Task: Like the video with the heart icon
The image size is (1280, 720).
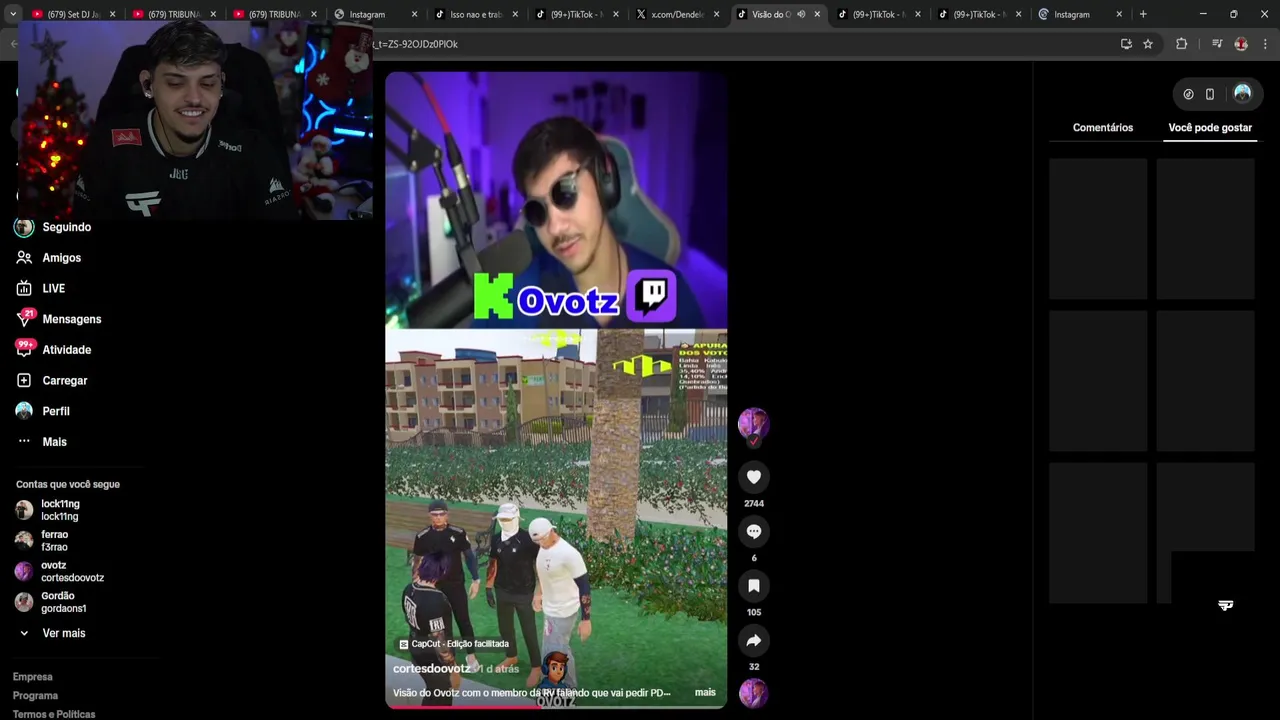Action: (x=754, y=477)
